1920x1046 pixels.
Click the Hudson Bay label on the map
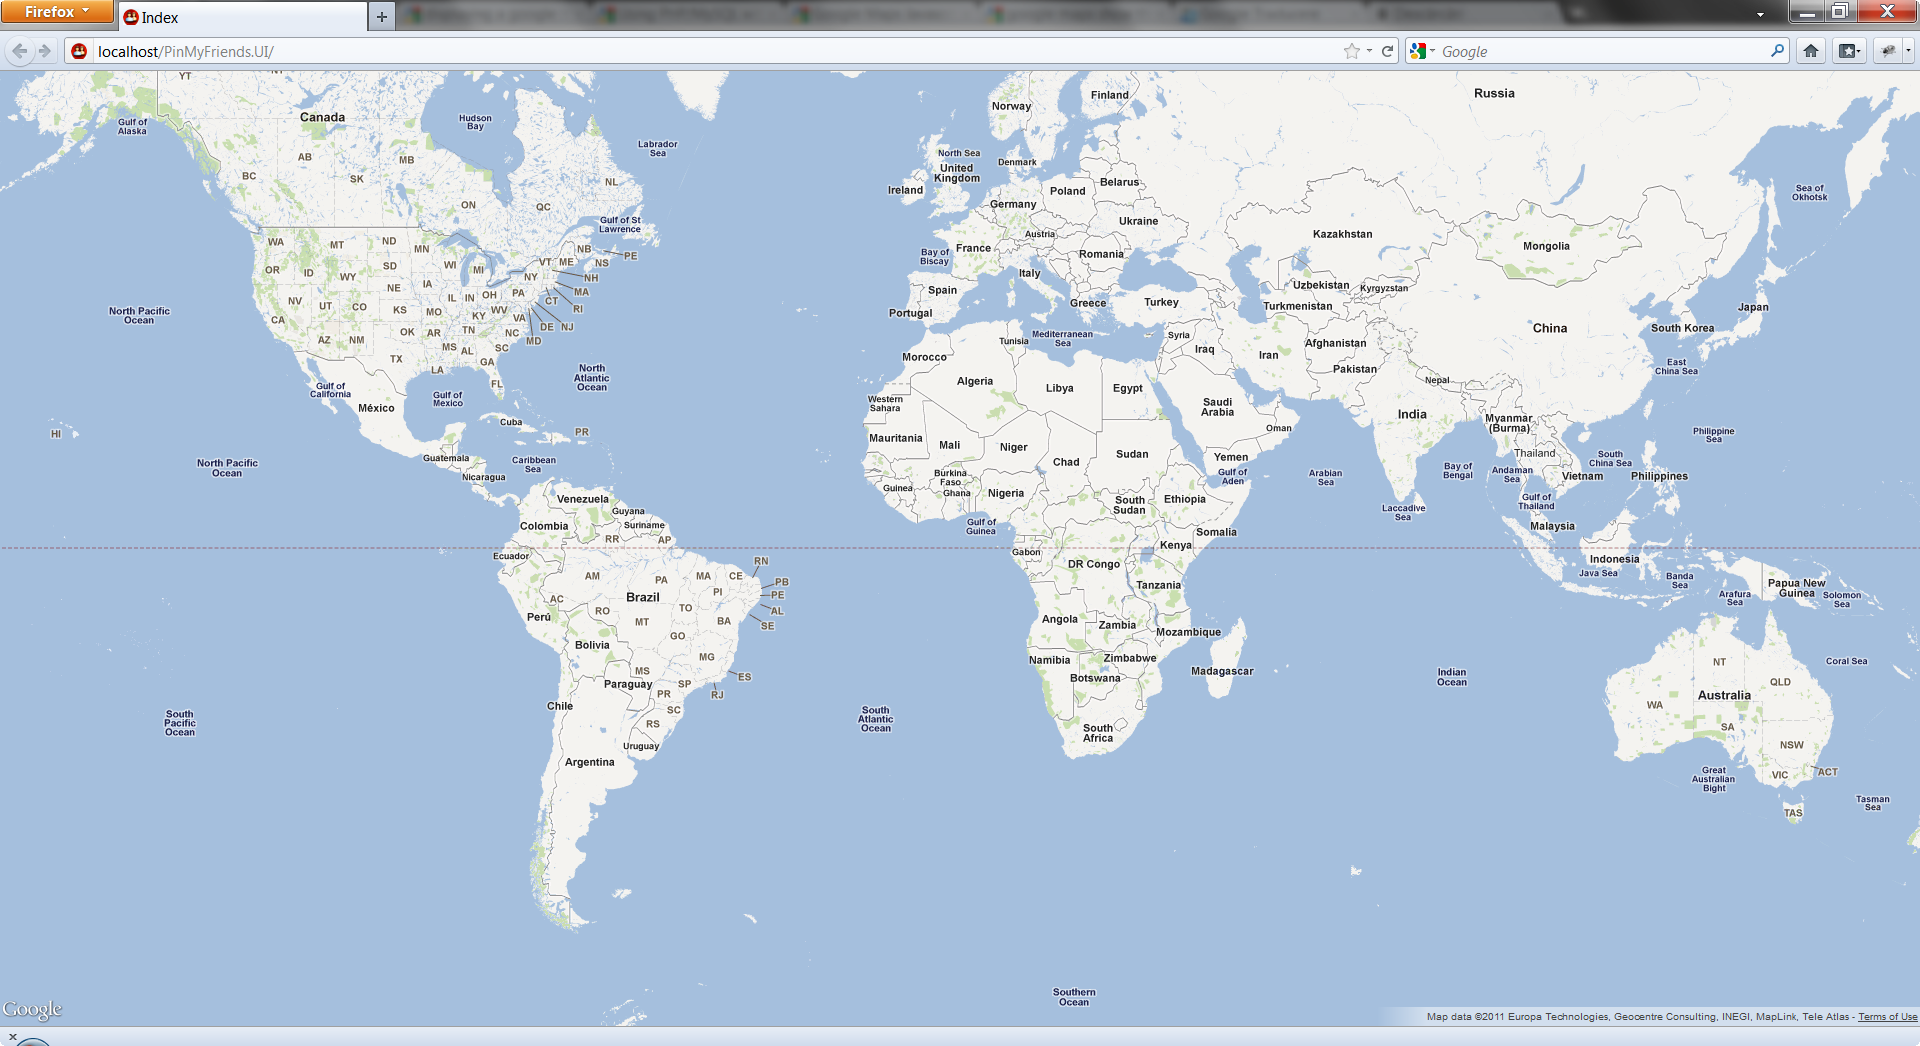click(475, 122)
